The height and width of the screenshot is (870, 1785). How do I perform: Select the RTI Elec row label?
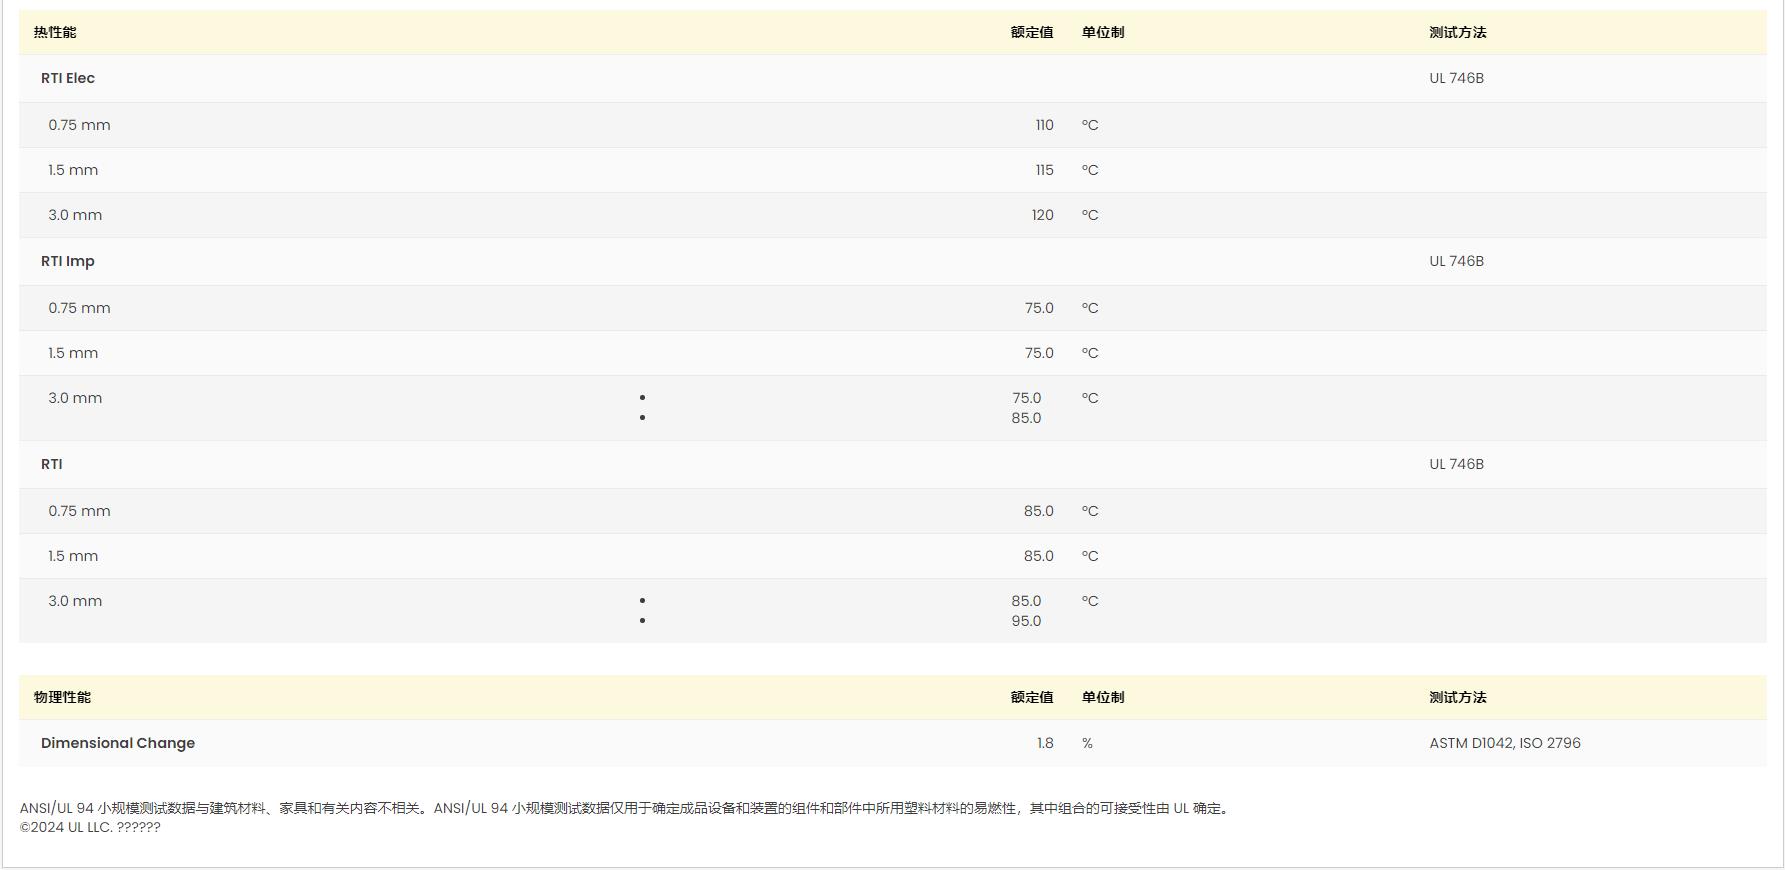[68, 78]
